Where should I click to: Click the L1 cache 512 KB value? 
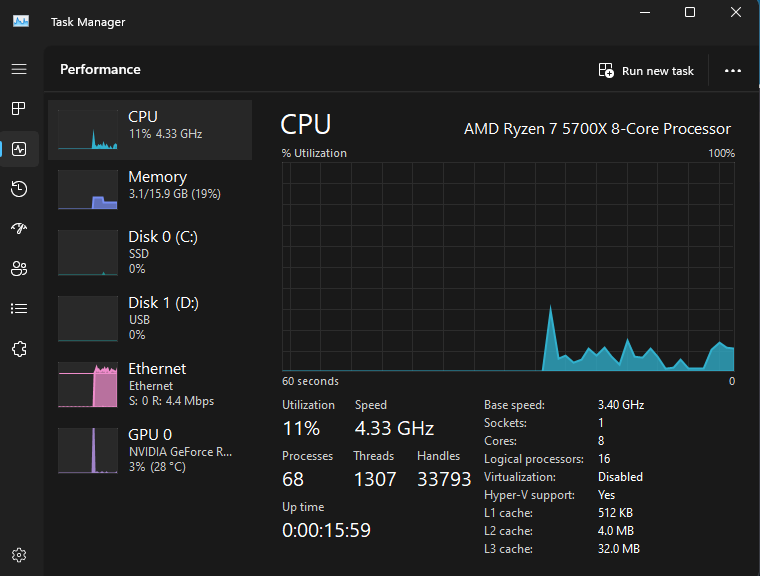pyautogui.click(x=616, y=513)
